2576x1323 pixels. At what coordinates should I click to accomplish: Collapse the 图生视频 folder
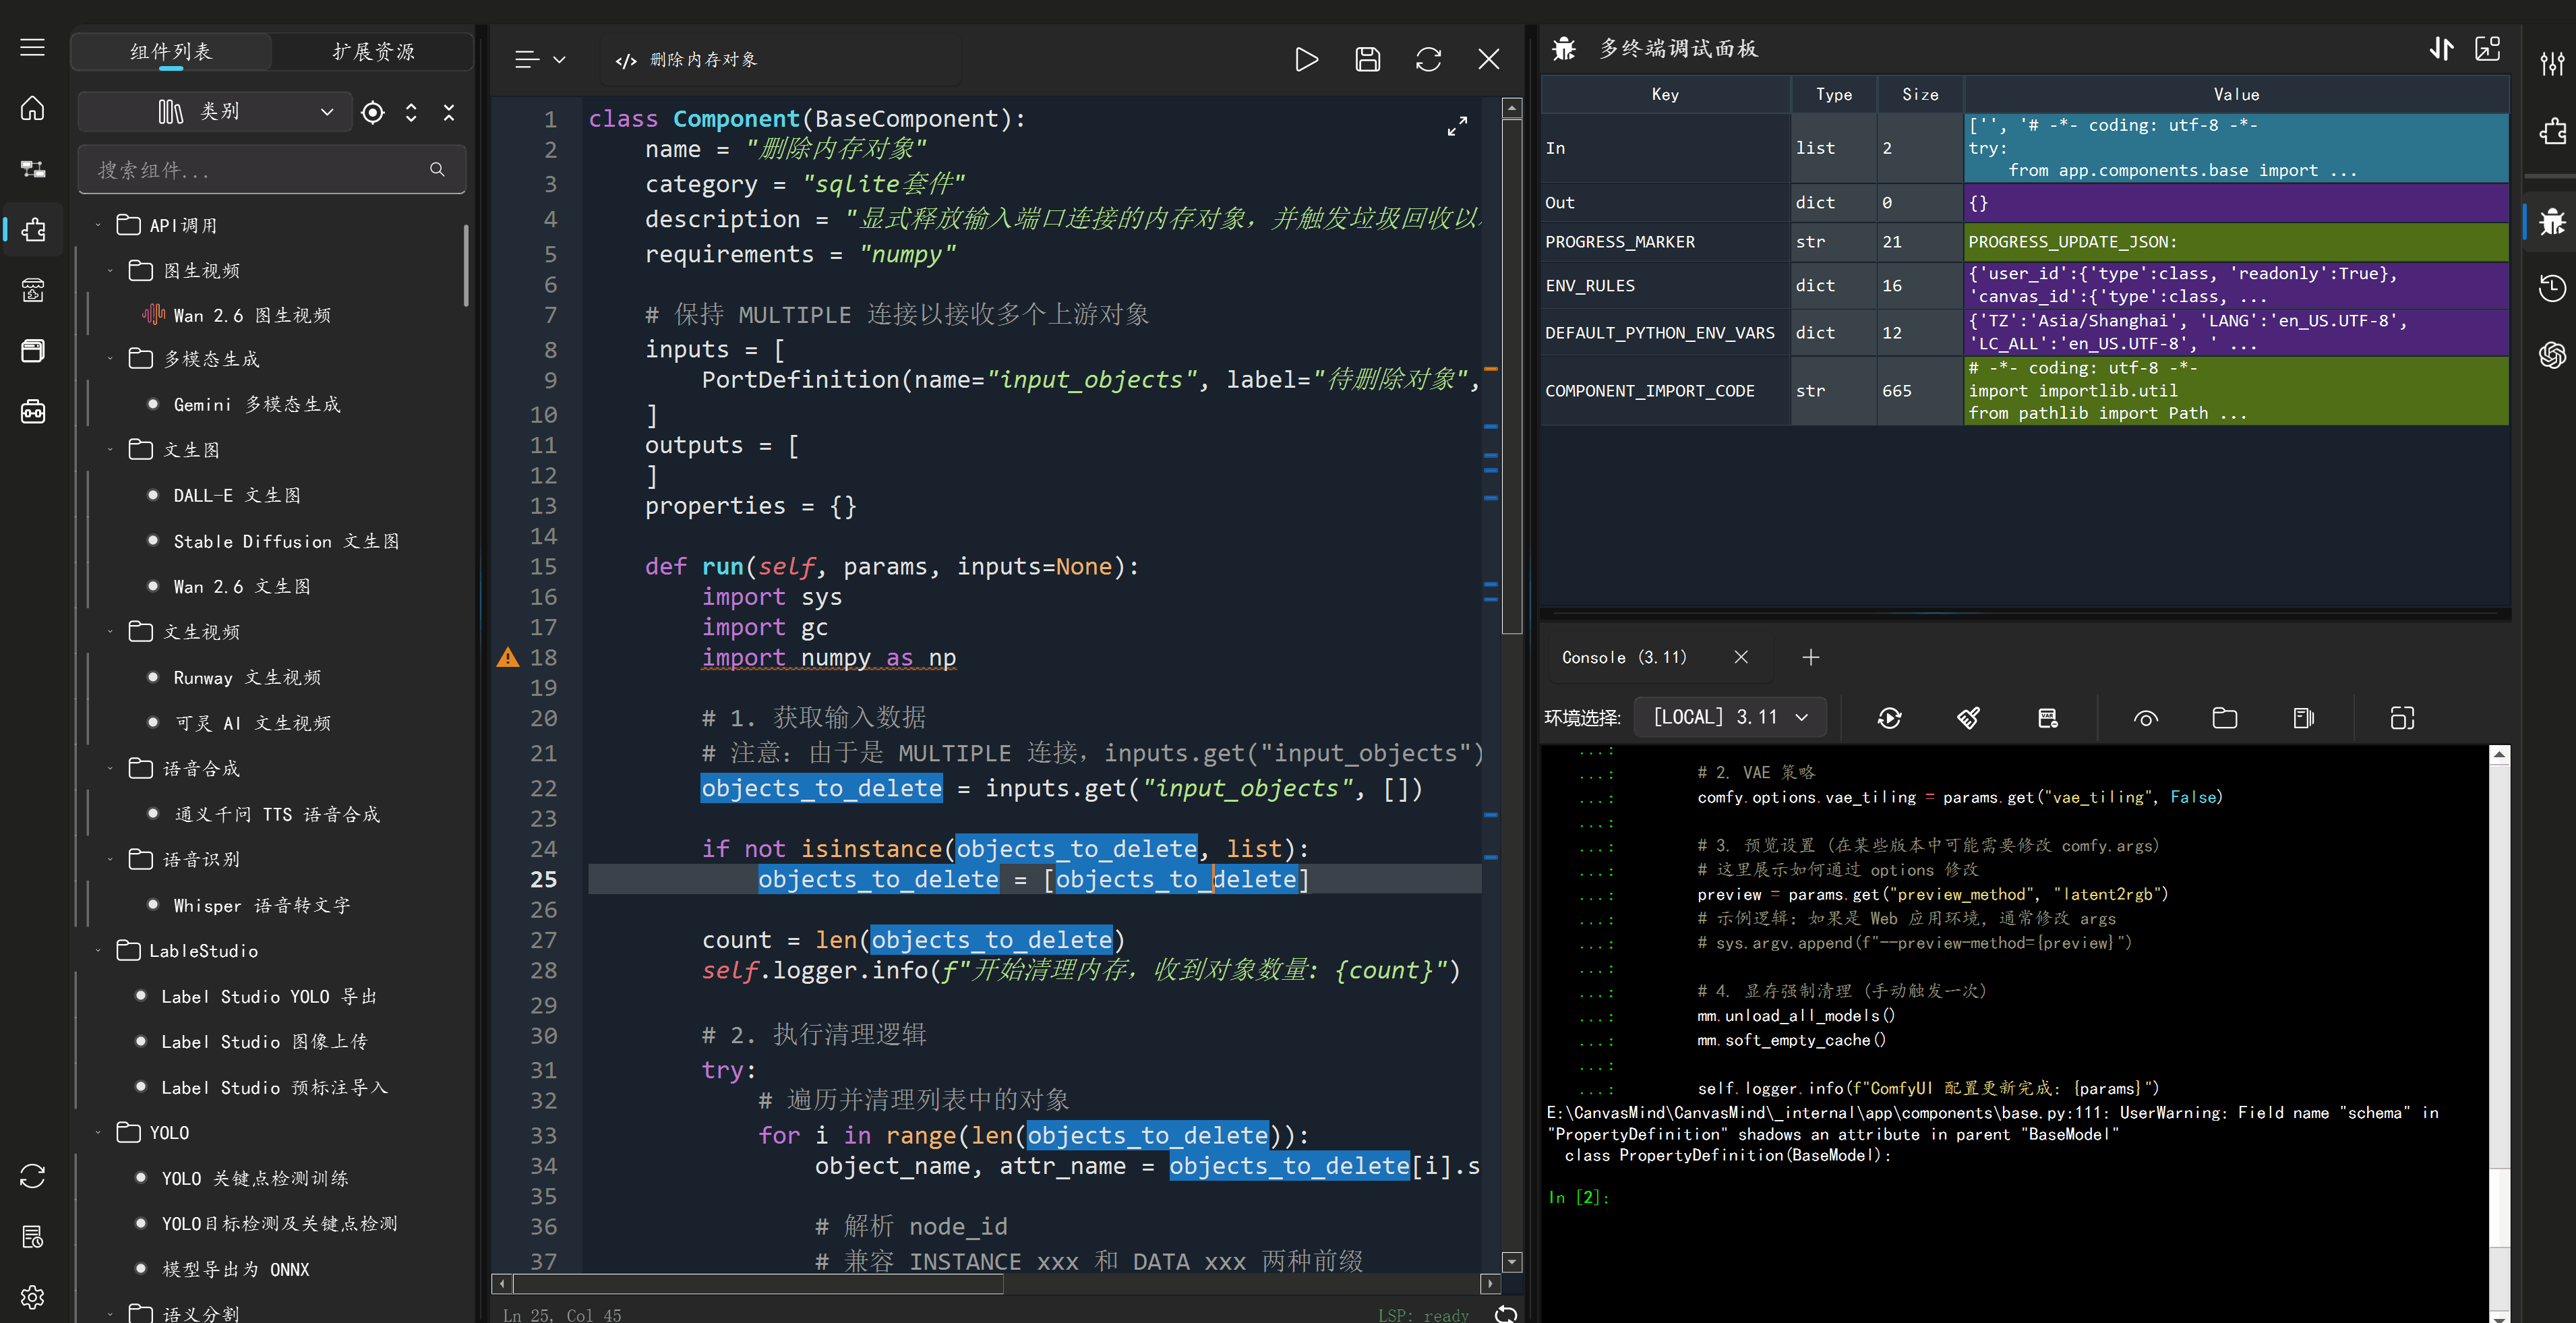point(110,271)
